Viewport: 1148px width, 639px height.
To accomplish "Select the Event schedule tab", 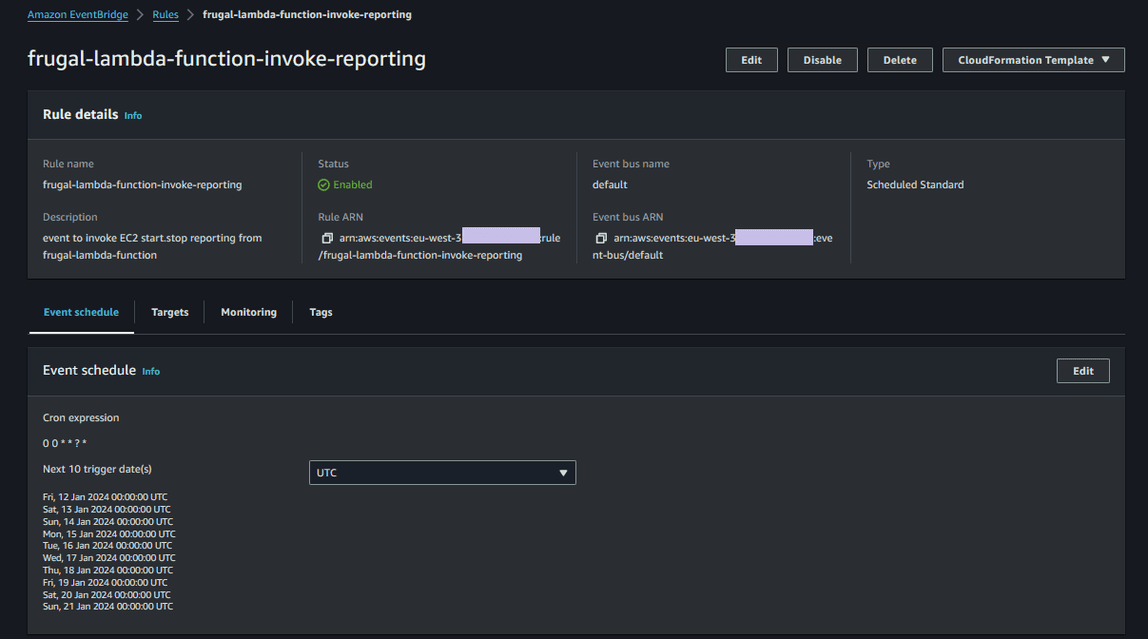I will (81, 311).
